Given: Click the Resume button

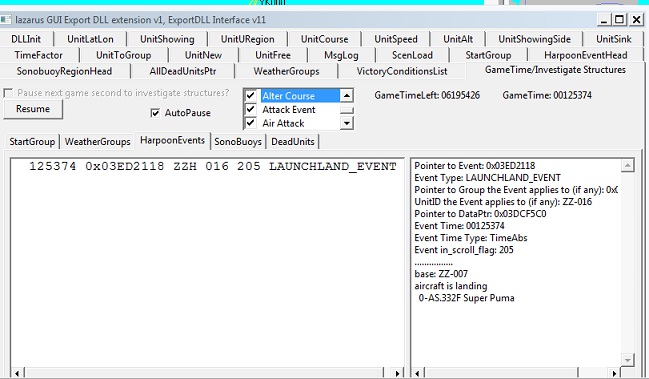Looking at the screenshot, I should coord(33,109).
